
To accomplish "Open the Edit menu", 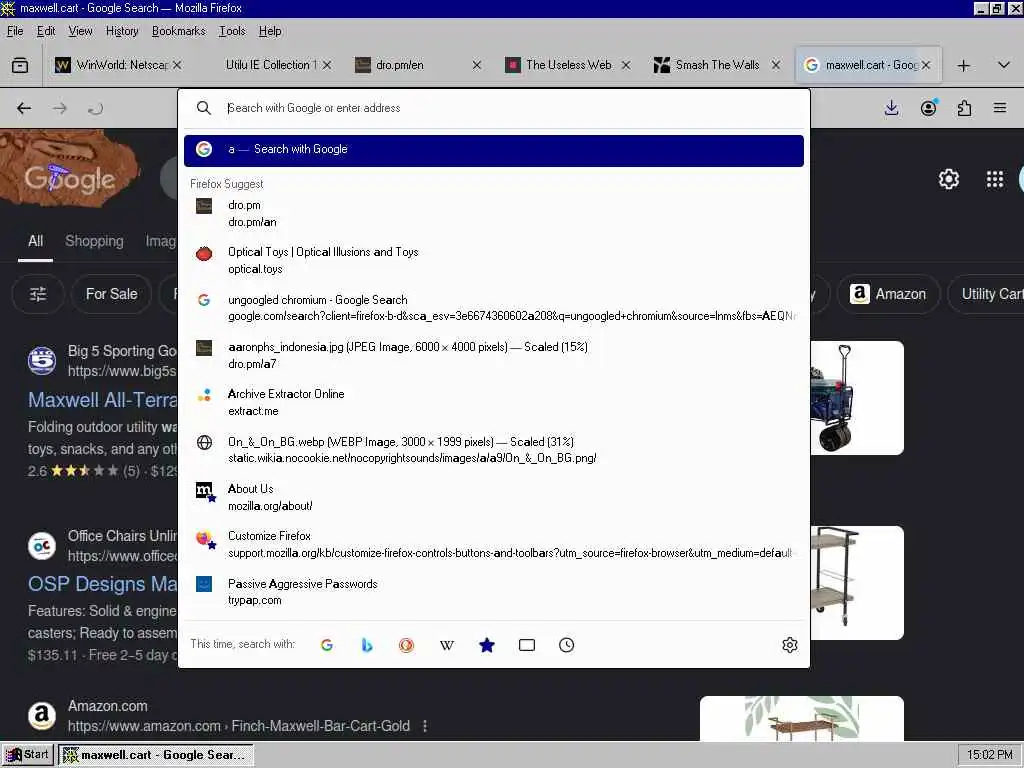I will pyautogui.click(x=46, y=31).
